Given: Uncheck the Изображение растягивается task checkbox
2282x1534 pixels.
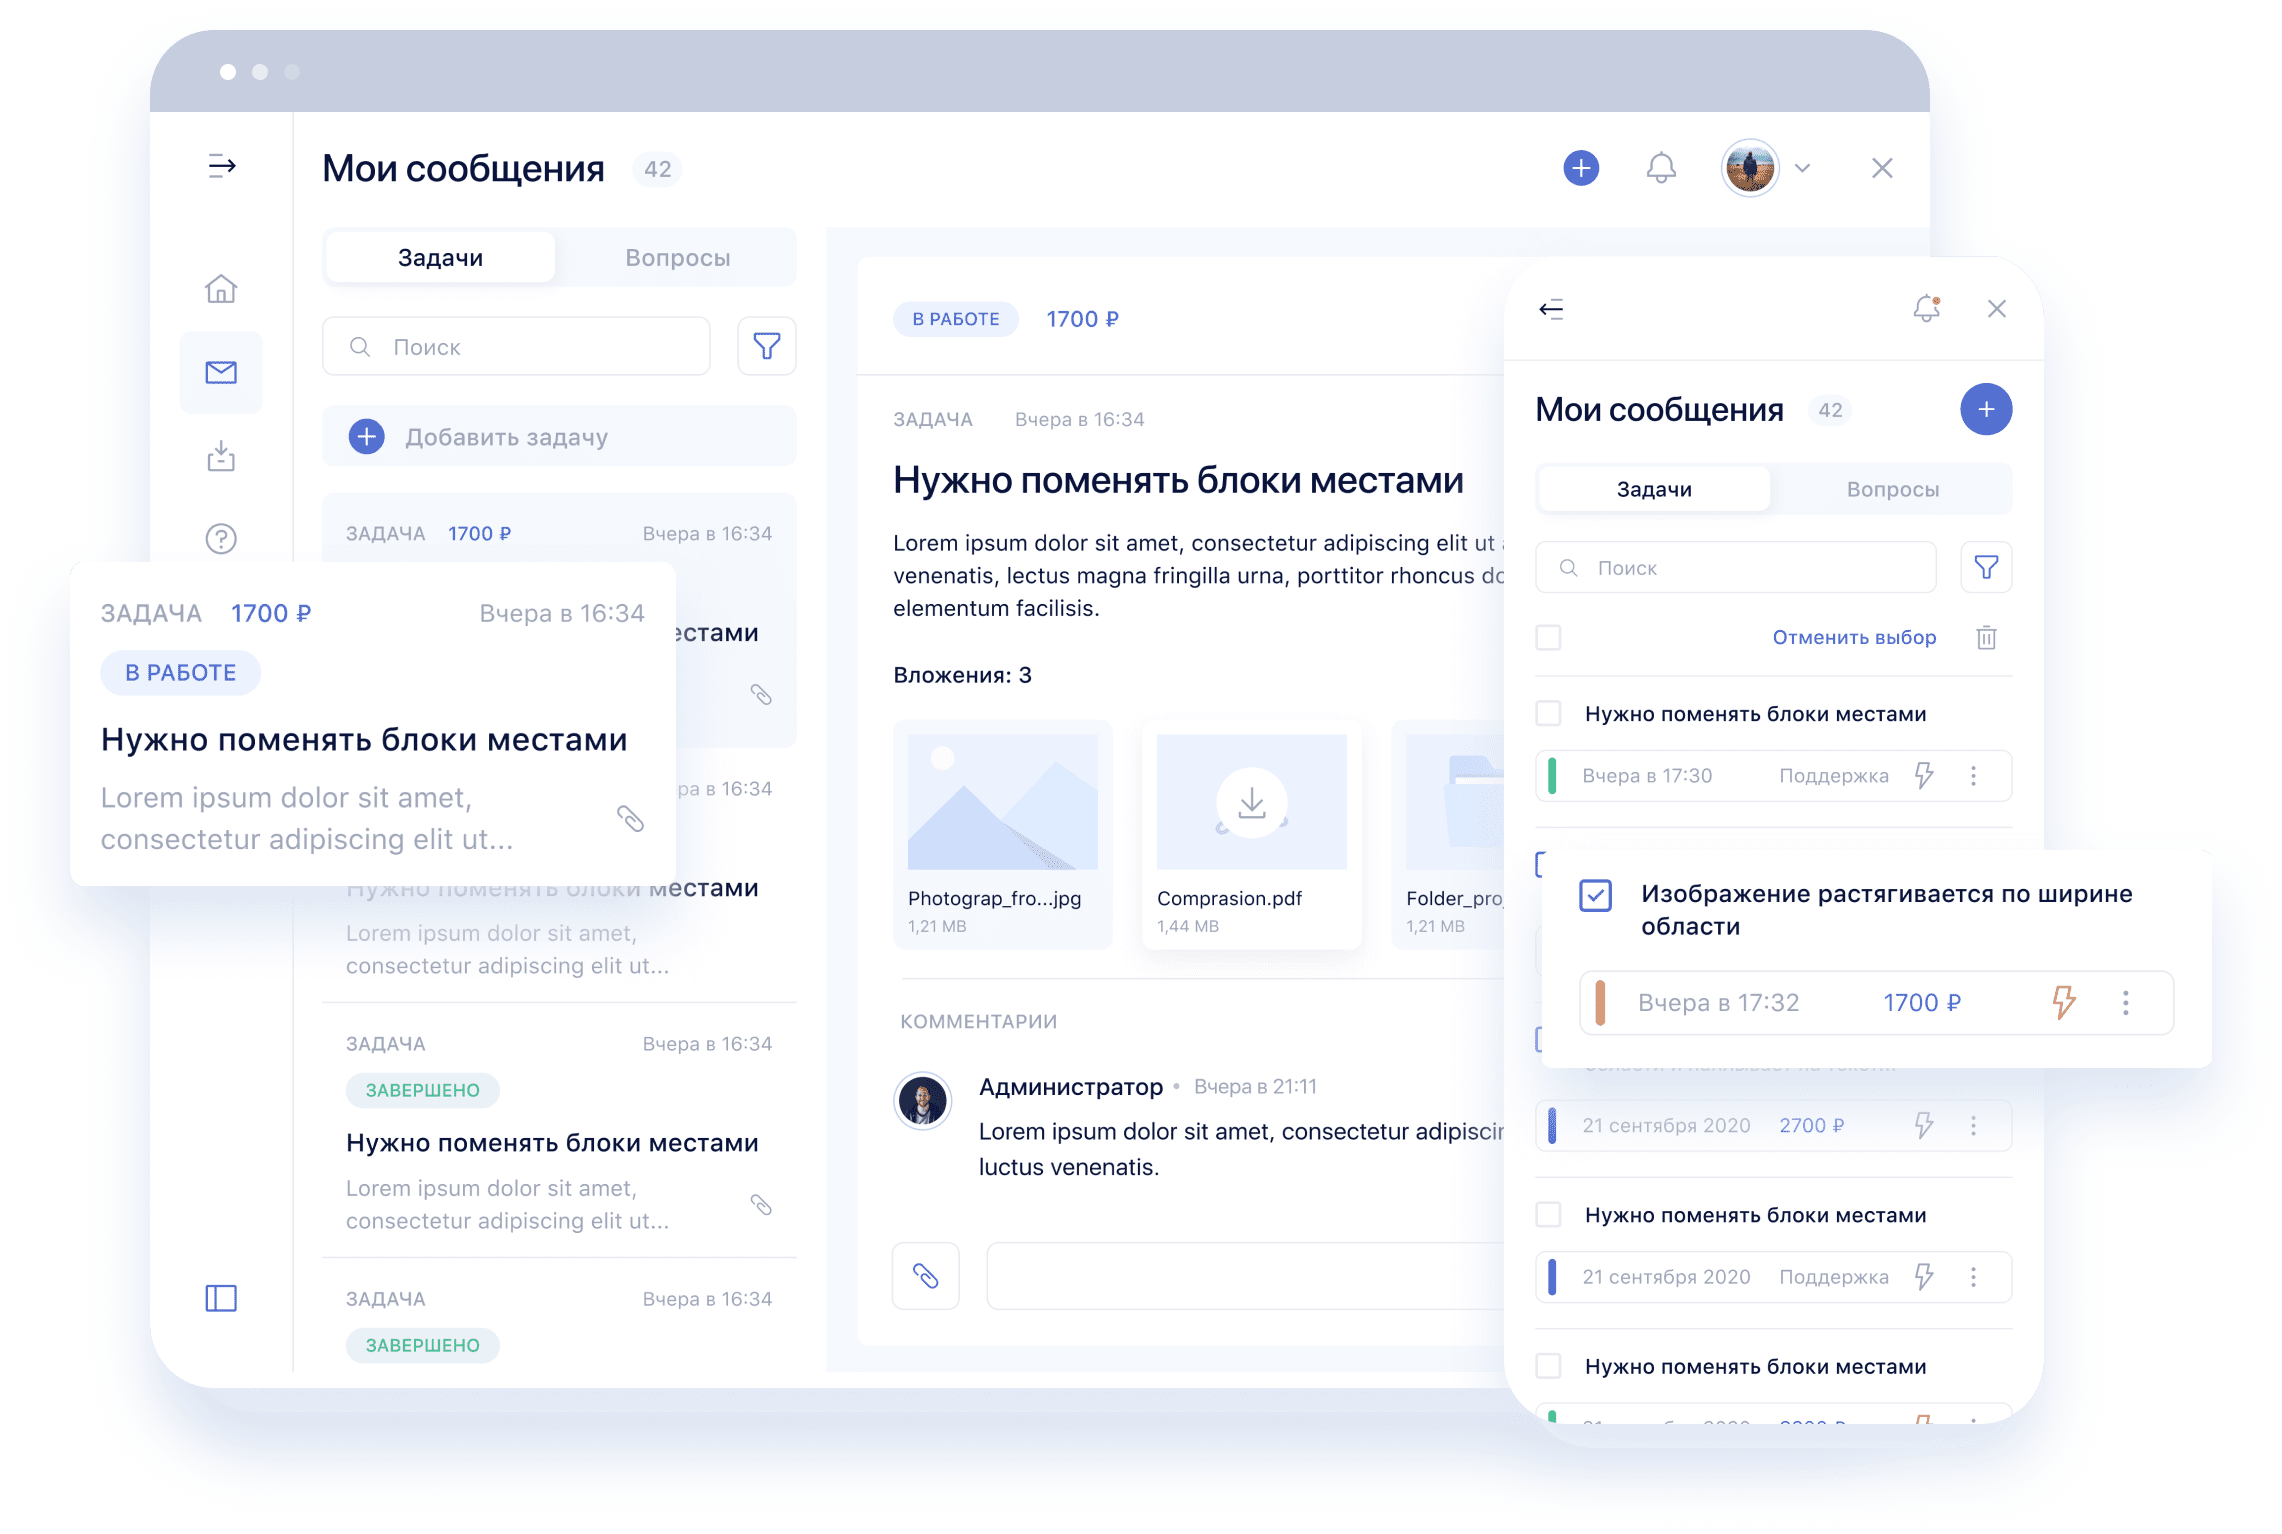Looking at the screenshot, I should coord(1596,895).
